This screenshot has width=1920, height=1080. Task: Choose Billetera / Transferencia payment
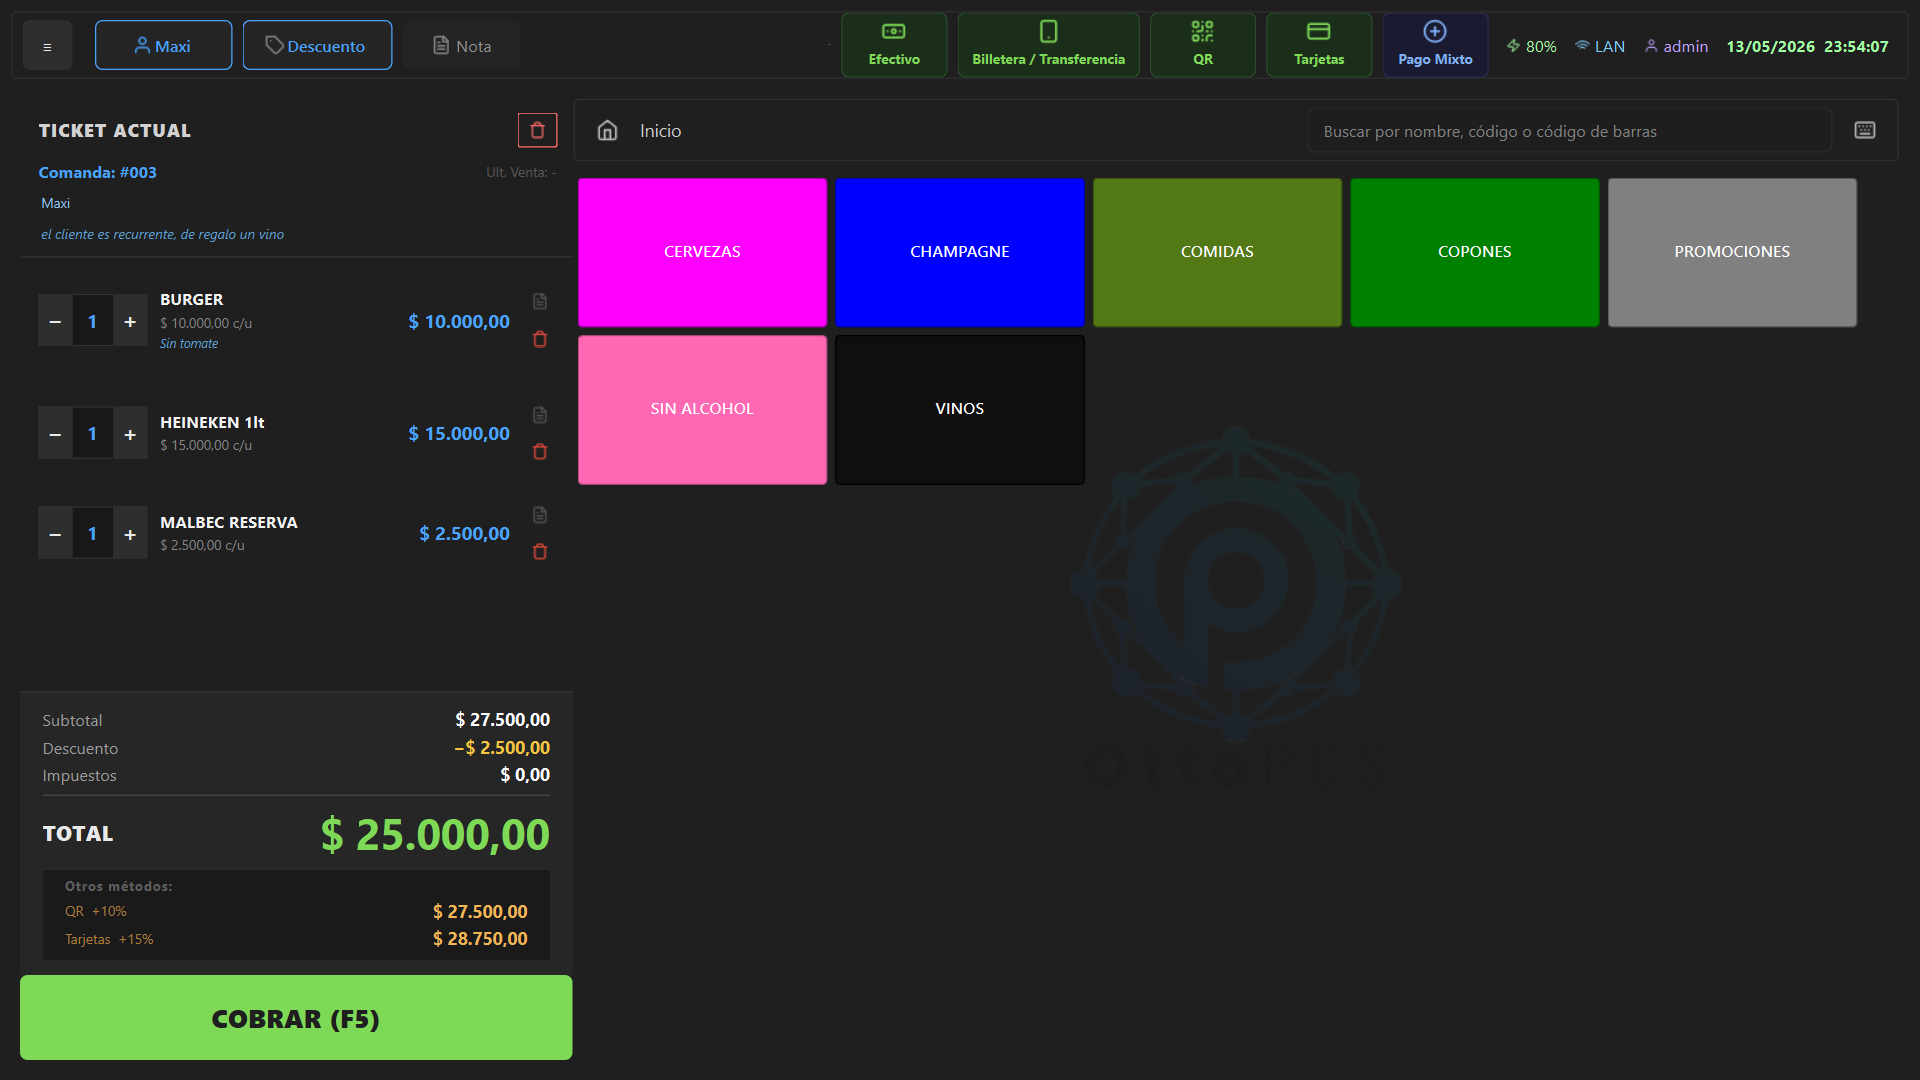[x=1048, y=45]
